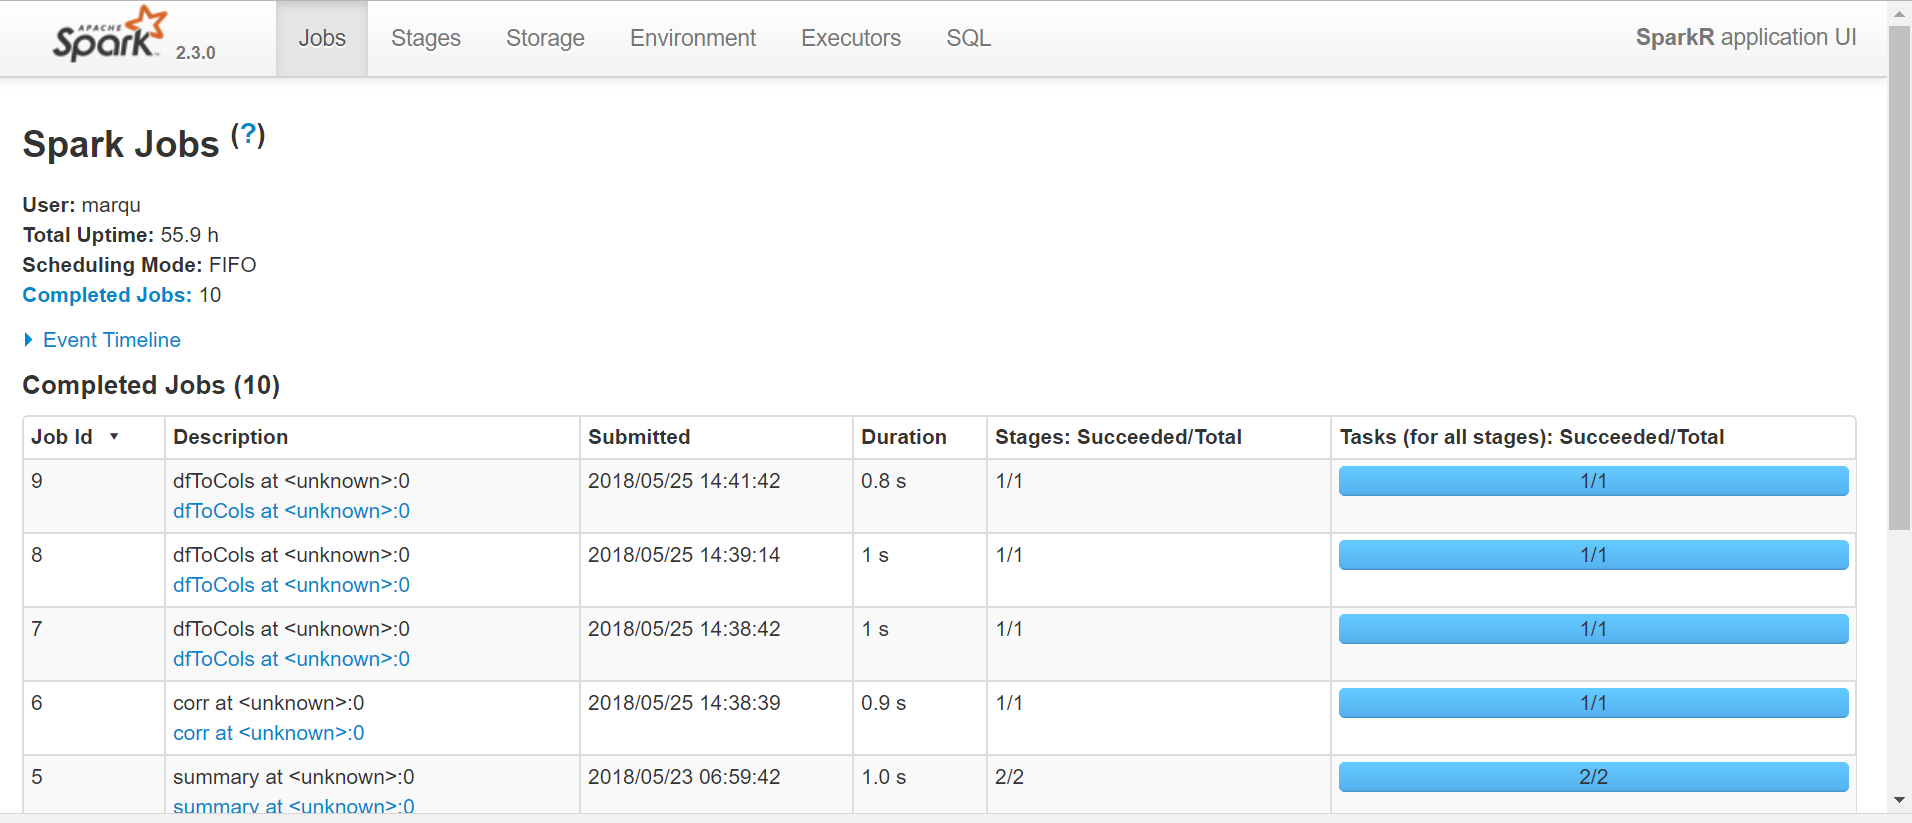Open the Jobs tab

coord(322,38)
